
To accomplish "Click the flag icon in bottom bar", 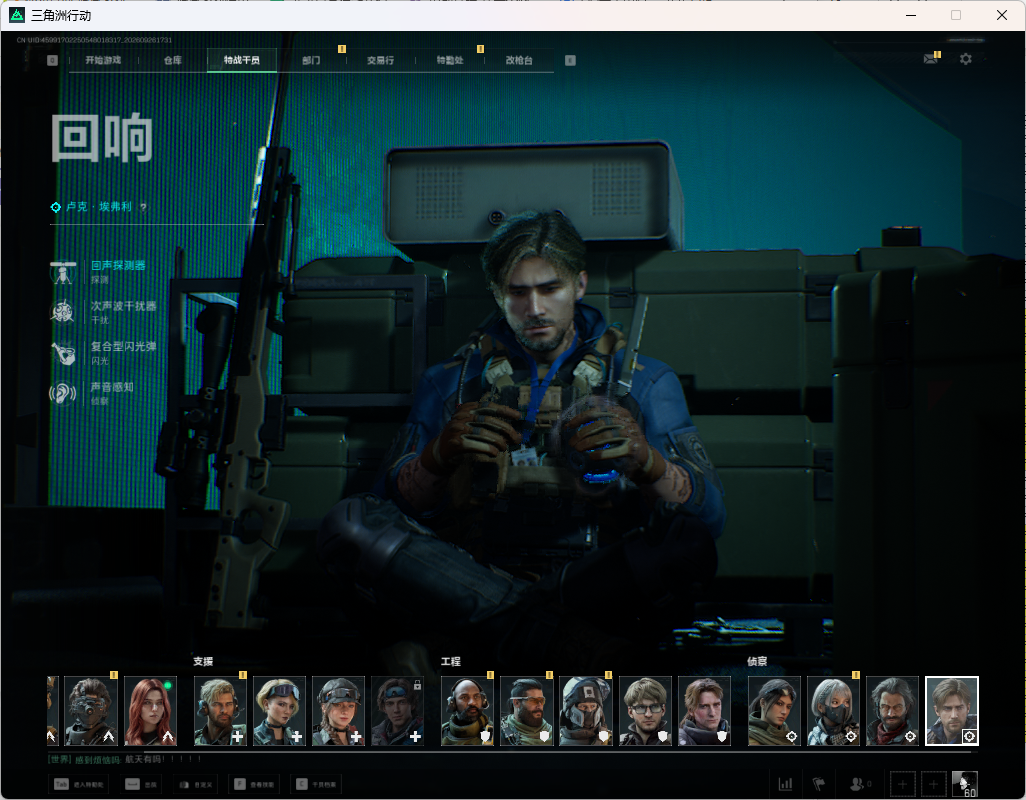I will click(x=819, y=784).
